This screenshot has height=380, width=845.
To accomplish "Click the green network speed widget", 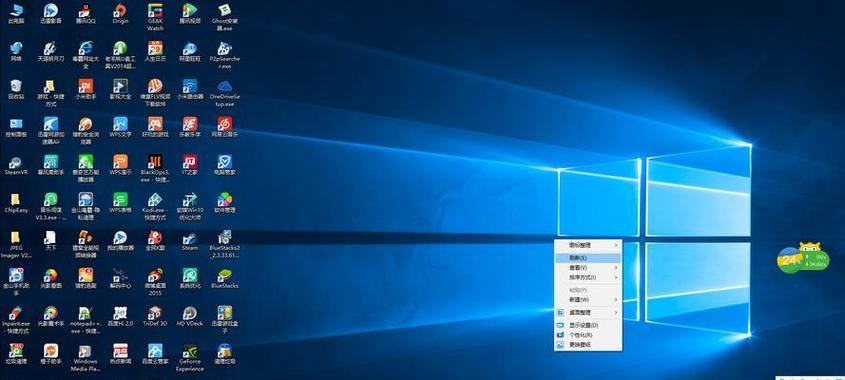I will click(x=815, y=261).
